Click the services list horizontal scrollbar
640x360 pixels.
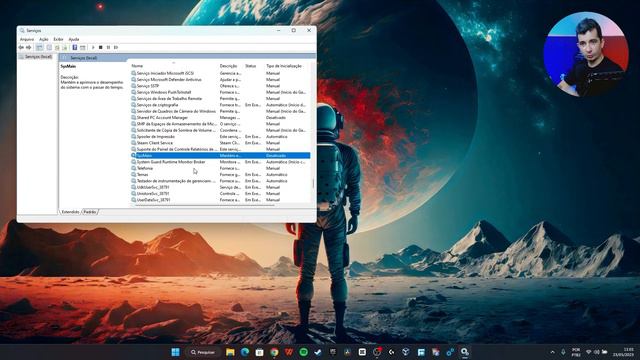(204, 205)
